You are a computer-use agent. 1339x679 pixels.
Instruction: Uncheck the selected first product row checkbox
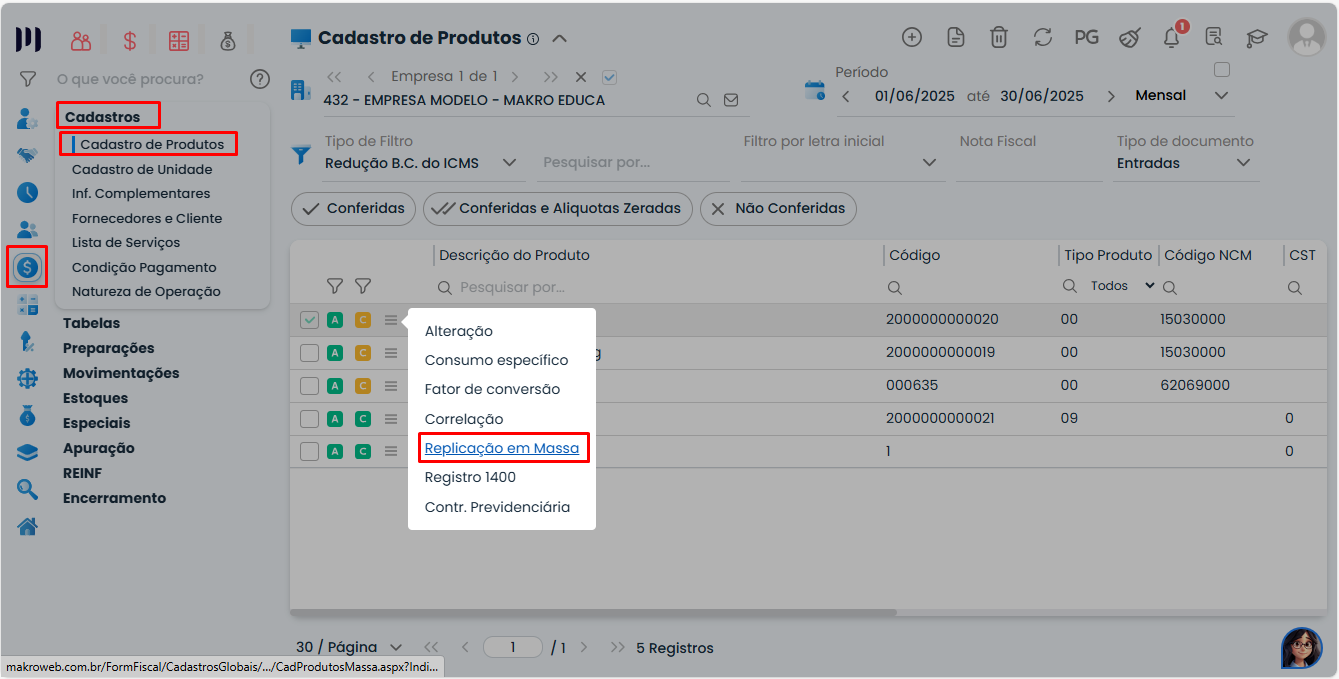pyautogui.click(x=309, y=320)
